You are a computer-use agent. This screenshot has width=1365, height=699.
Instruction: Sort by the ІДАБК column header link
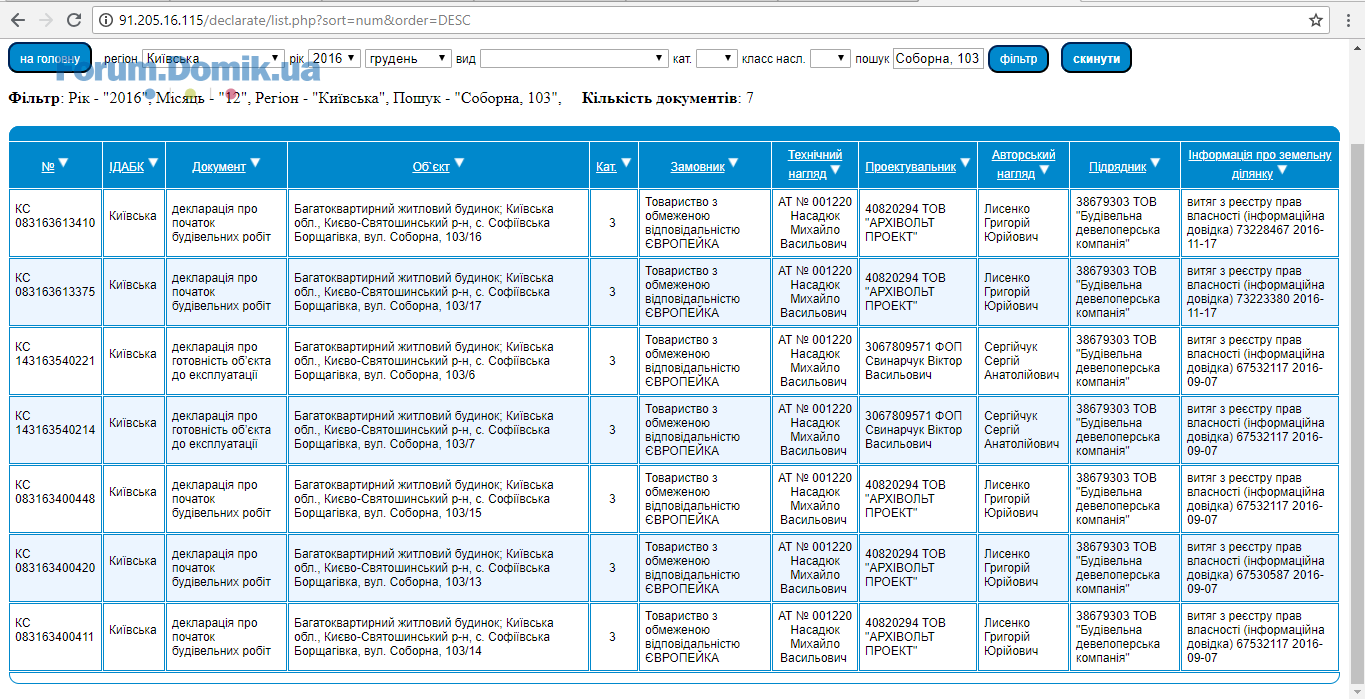[126, 167]
